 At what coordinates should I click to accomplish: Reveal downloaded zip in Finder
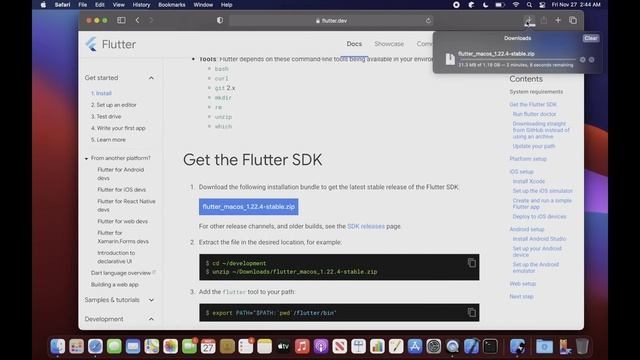[x=591, y=60]
